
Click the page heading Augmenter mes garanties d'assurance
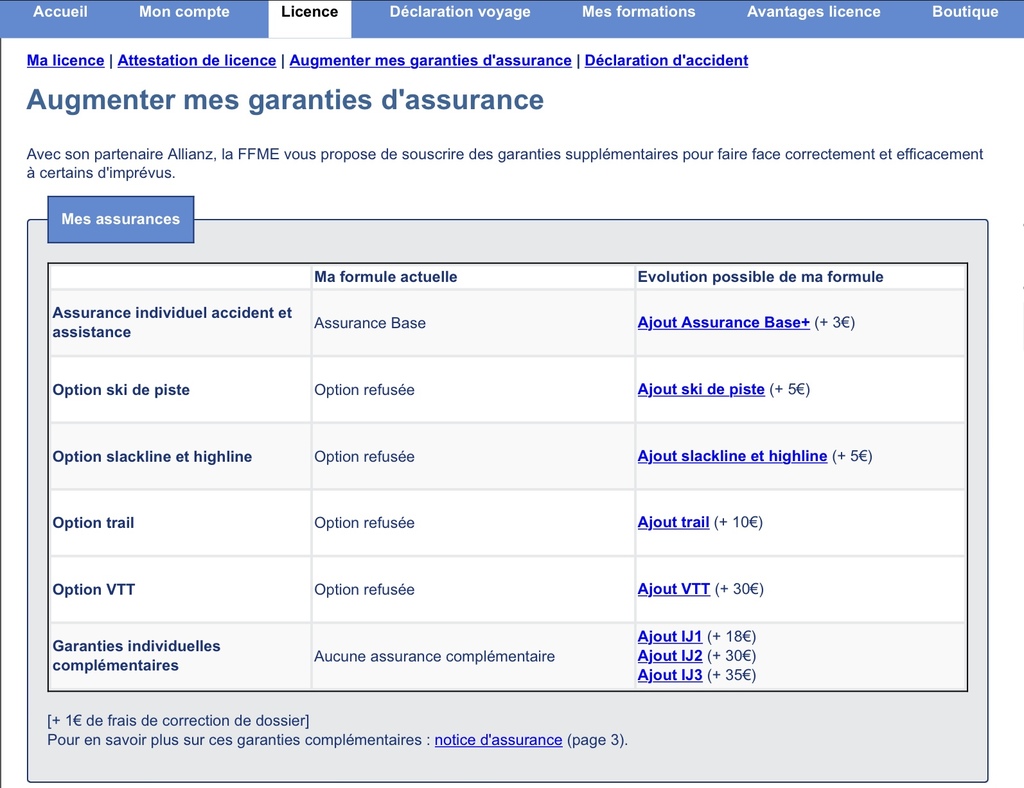(x=285, y=100)
